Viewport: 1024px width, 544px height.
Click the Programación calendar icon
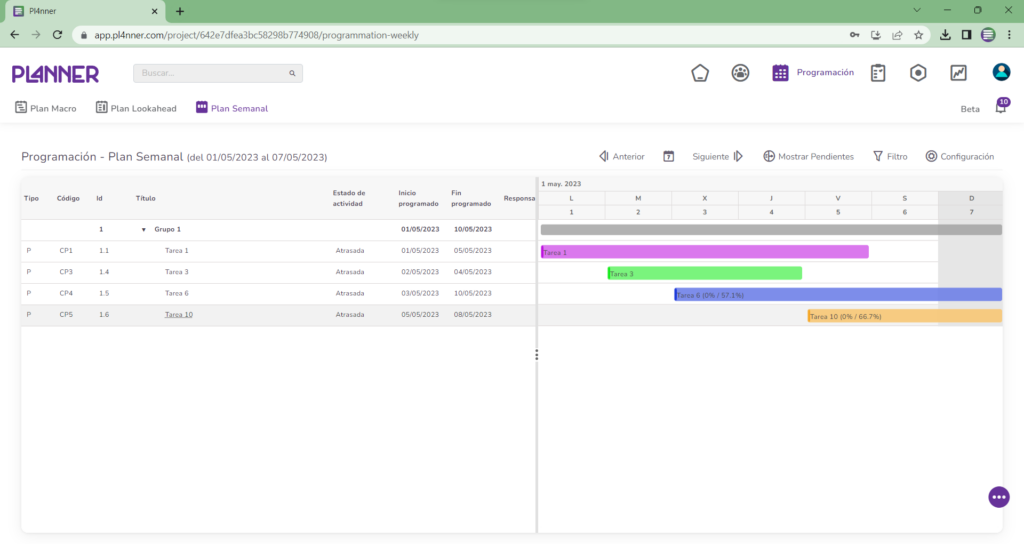[780, 73]
